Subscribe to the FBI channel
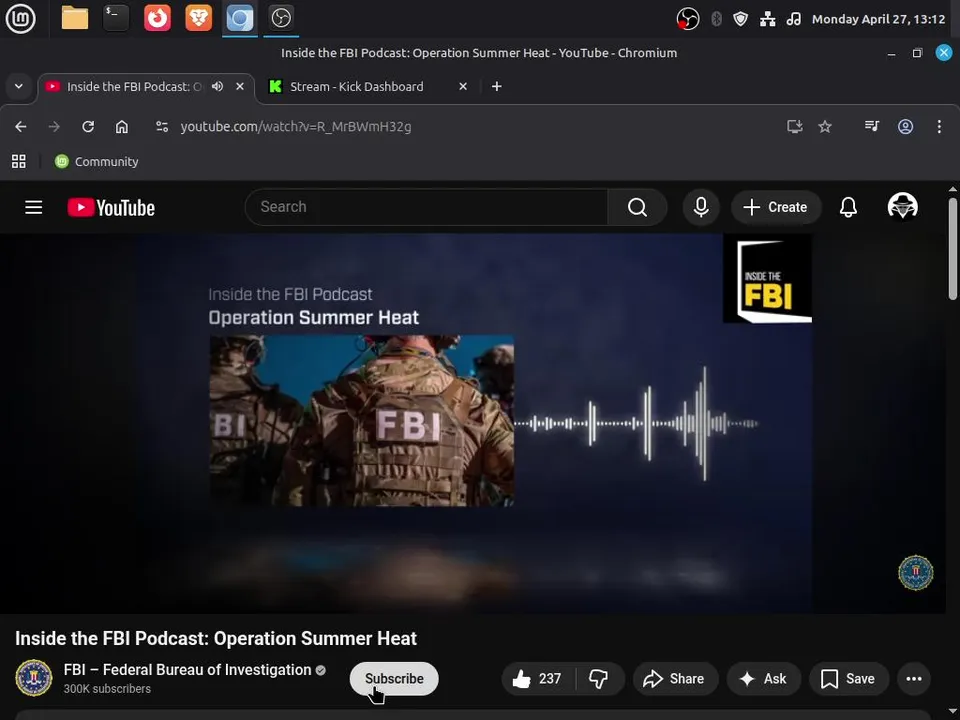 pyautogui.click(x=394, y=678)
